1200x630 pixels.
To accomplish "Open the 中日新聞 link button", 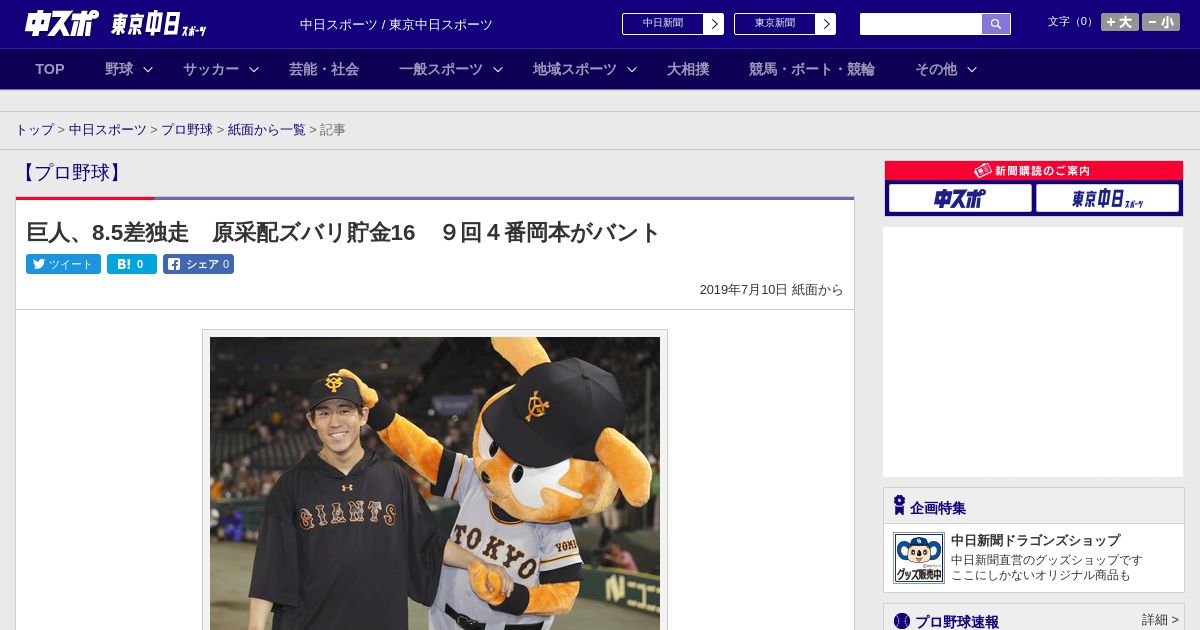I will coord(663,24).
